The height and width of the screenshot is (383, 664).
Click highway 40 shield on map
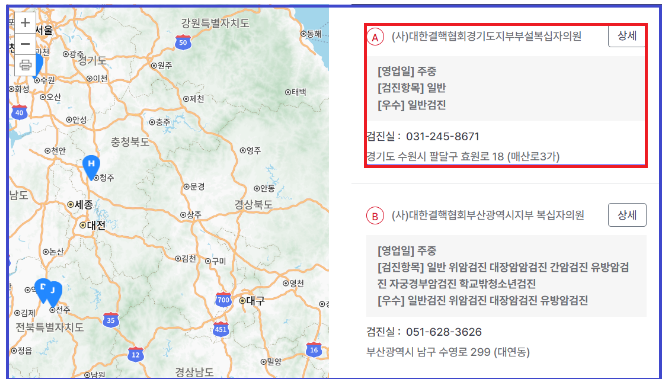19,112
